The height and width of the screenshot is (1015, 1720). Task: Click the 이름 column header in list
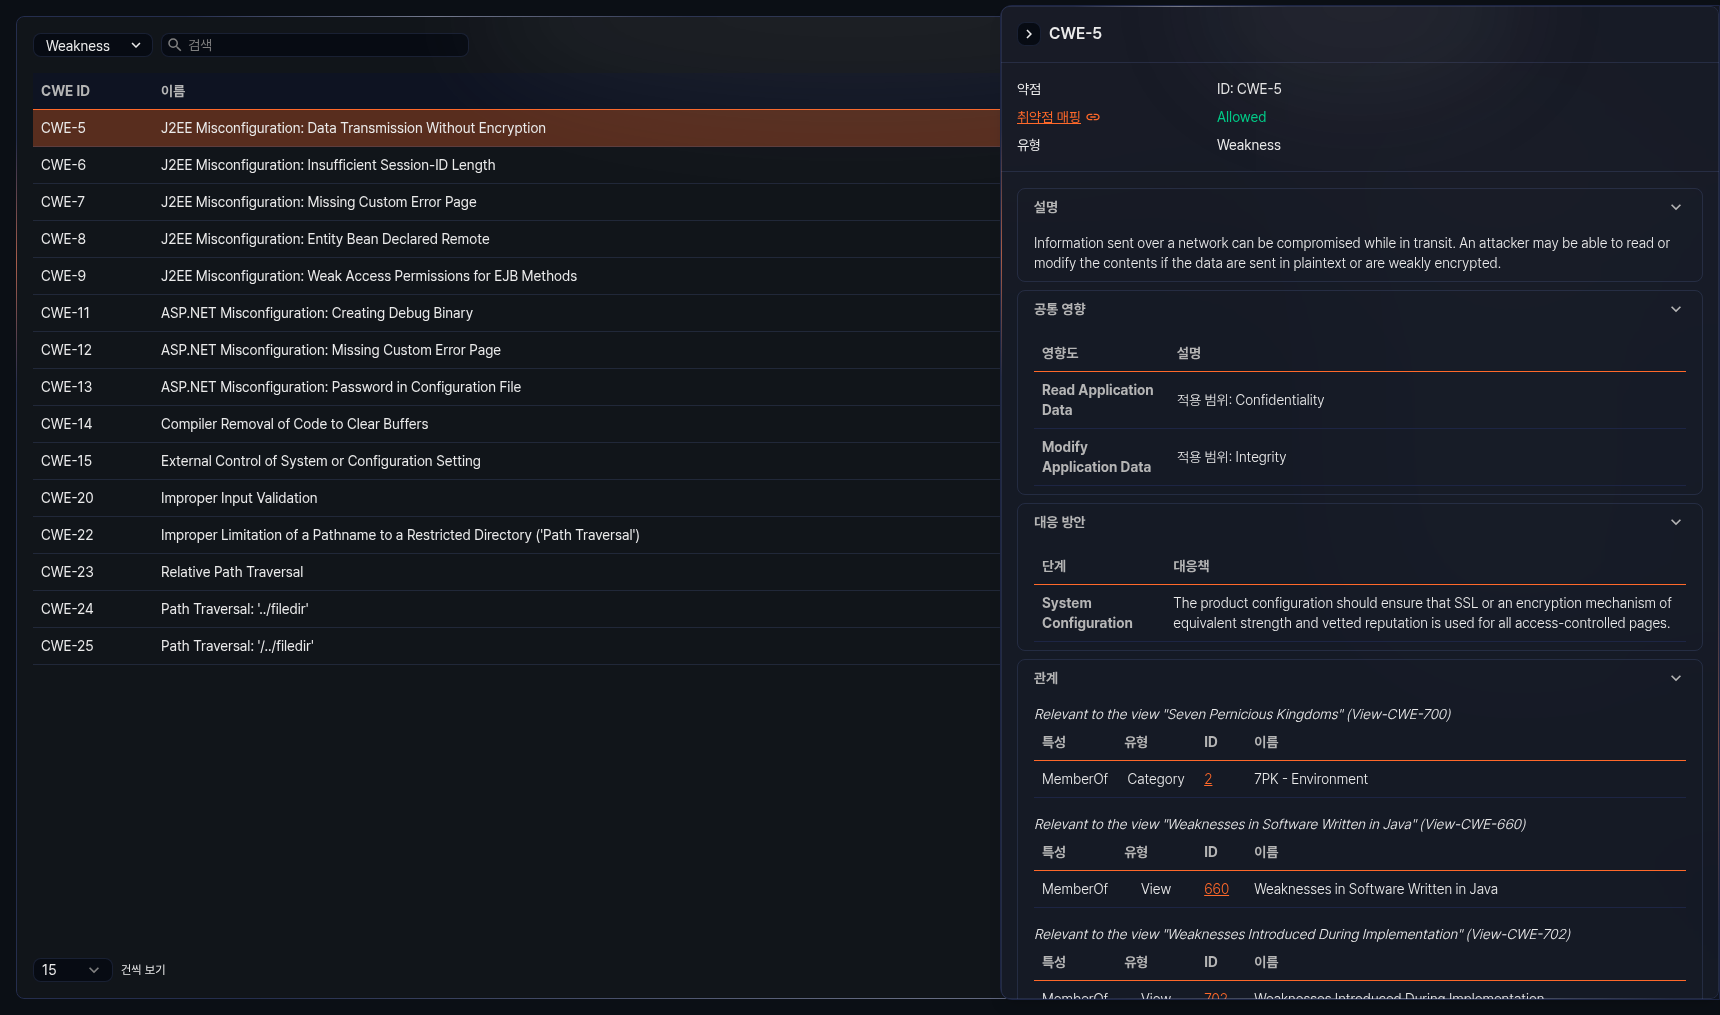(173, 91)
